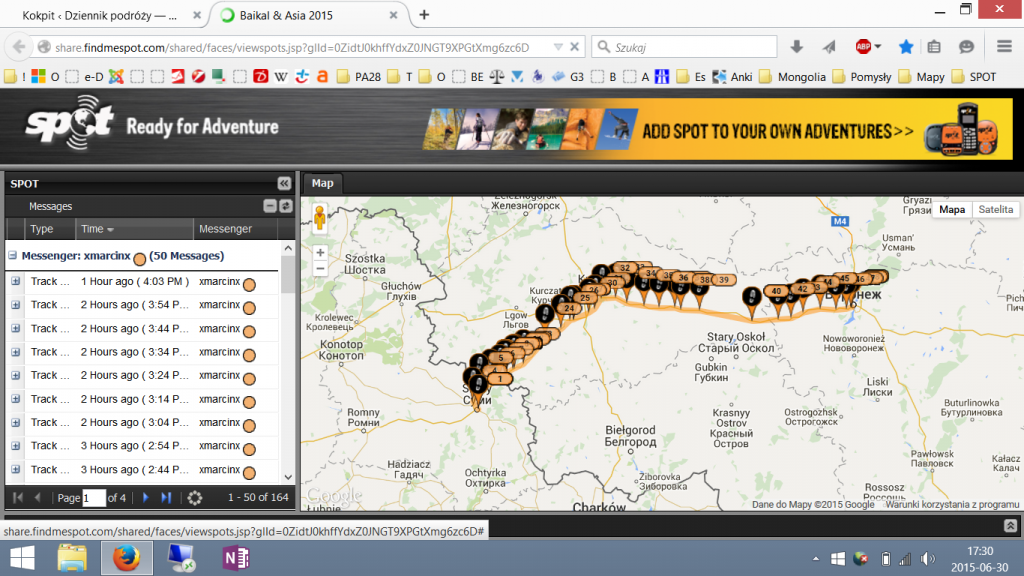
Task: Open URL bar history dropdown arrow
Action: point(558,47)
